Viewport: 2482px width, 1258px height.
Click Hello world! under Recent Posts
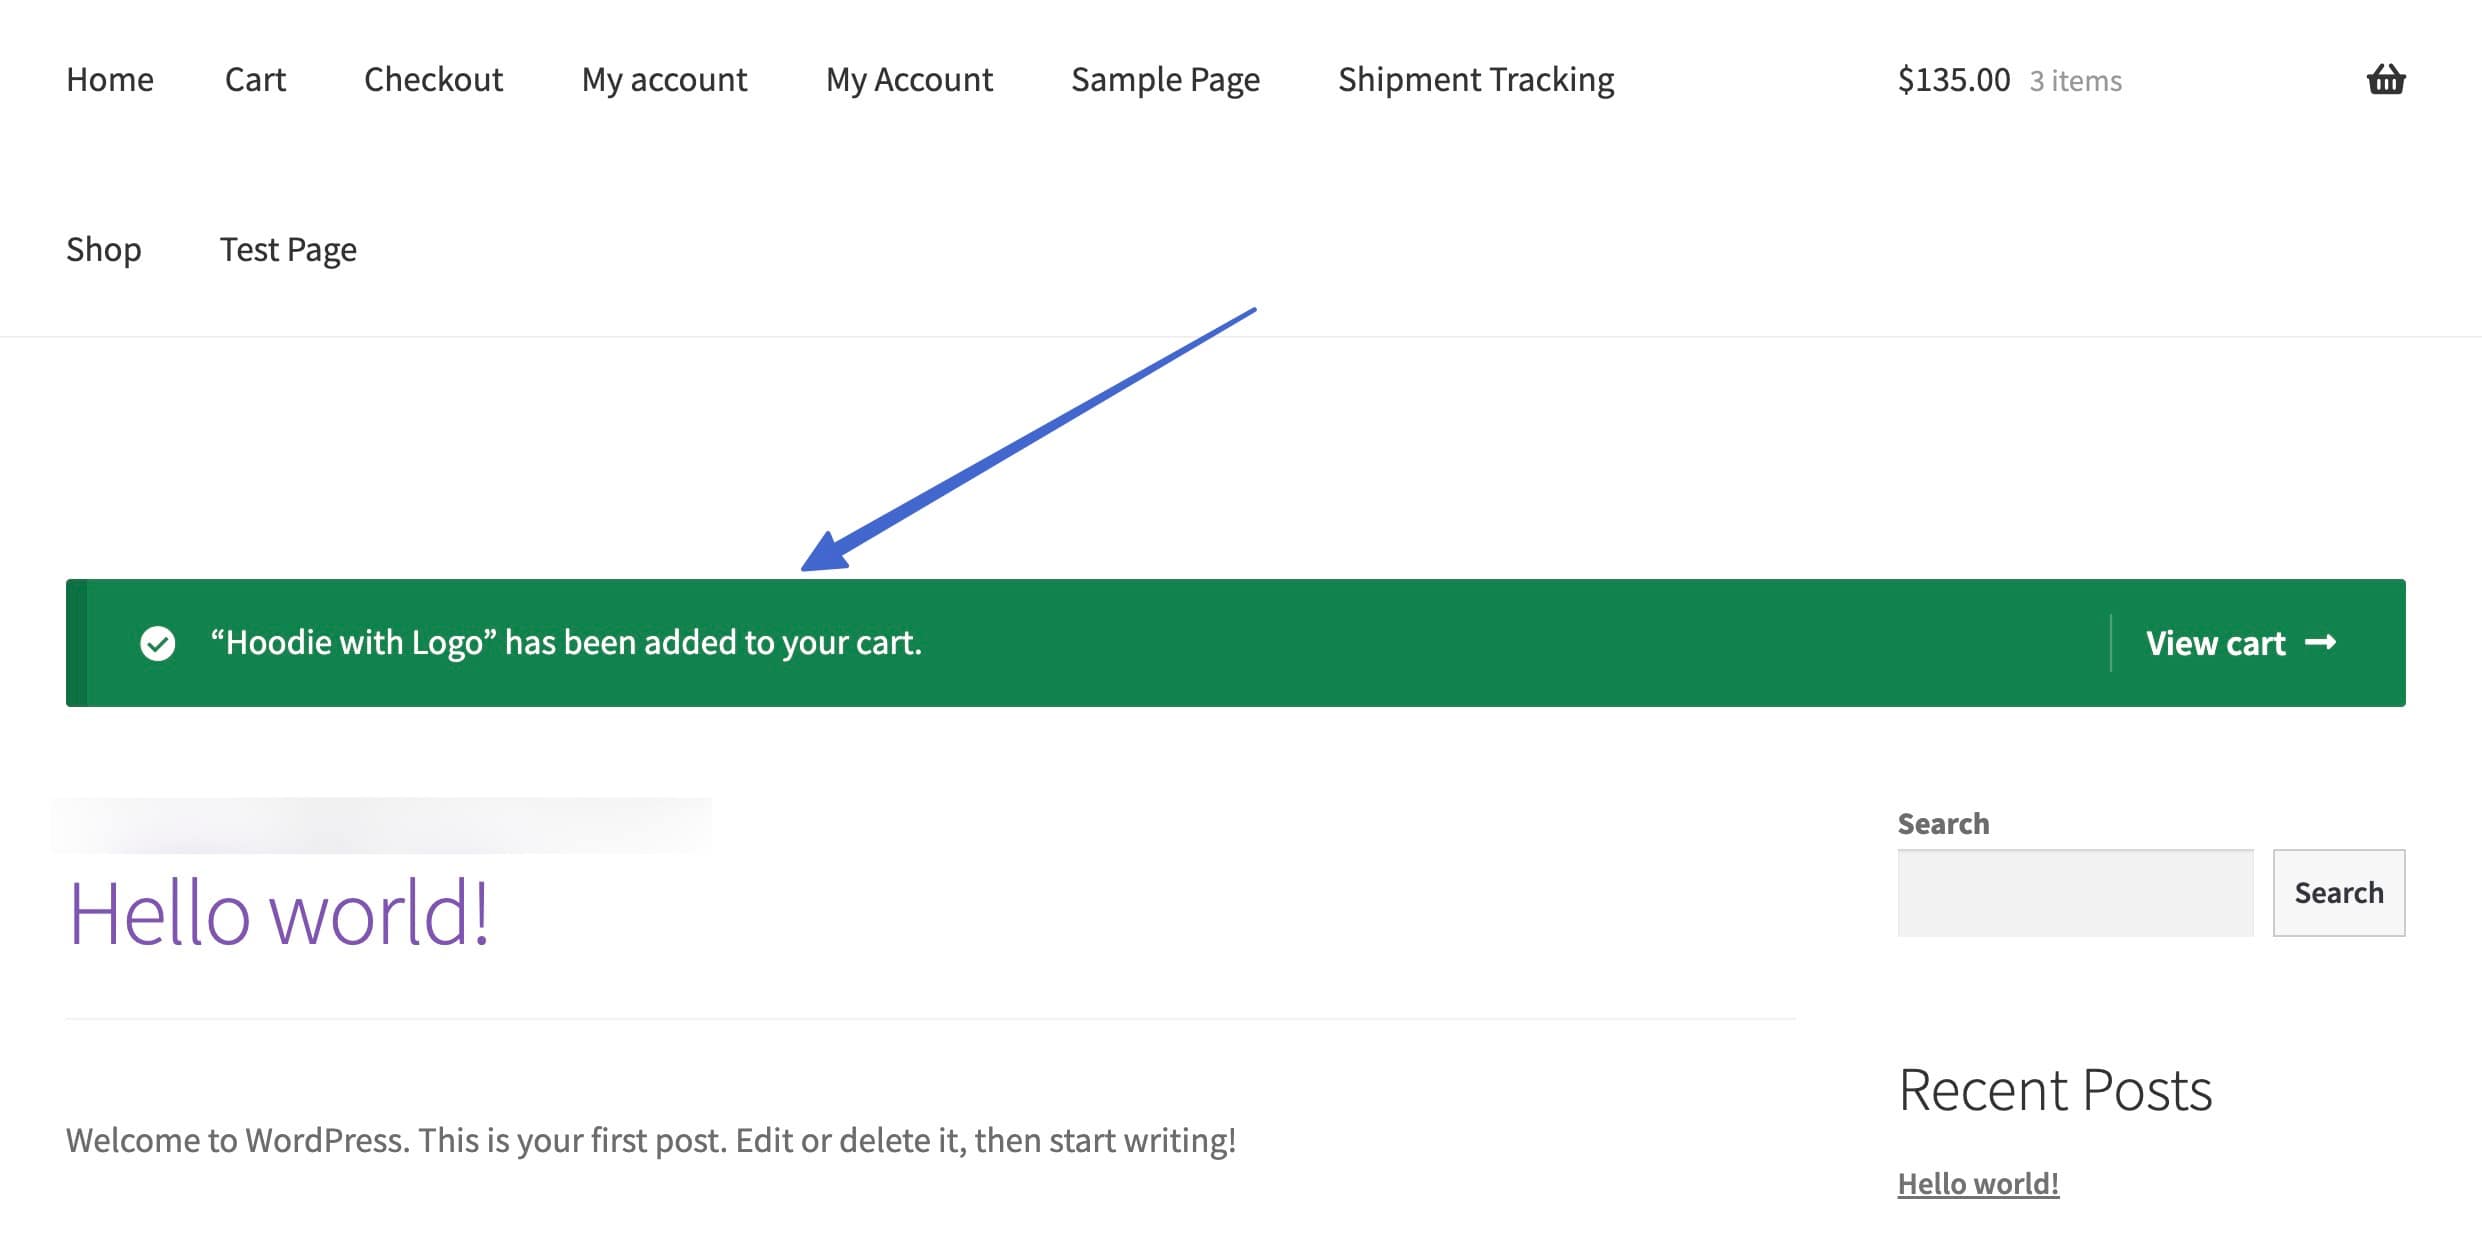click(1978, 1183)
